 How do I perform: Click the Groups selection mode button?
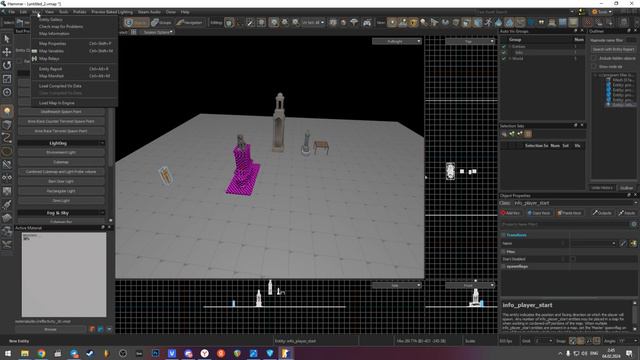coord(162,22)
